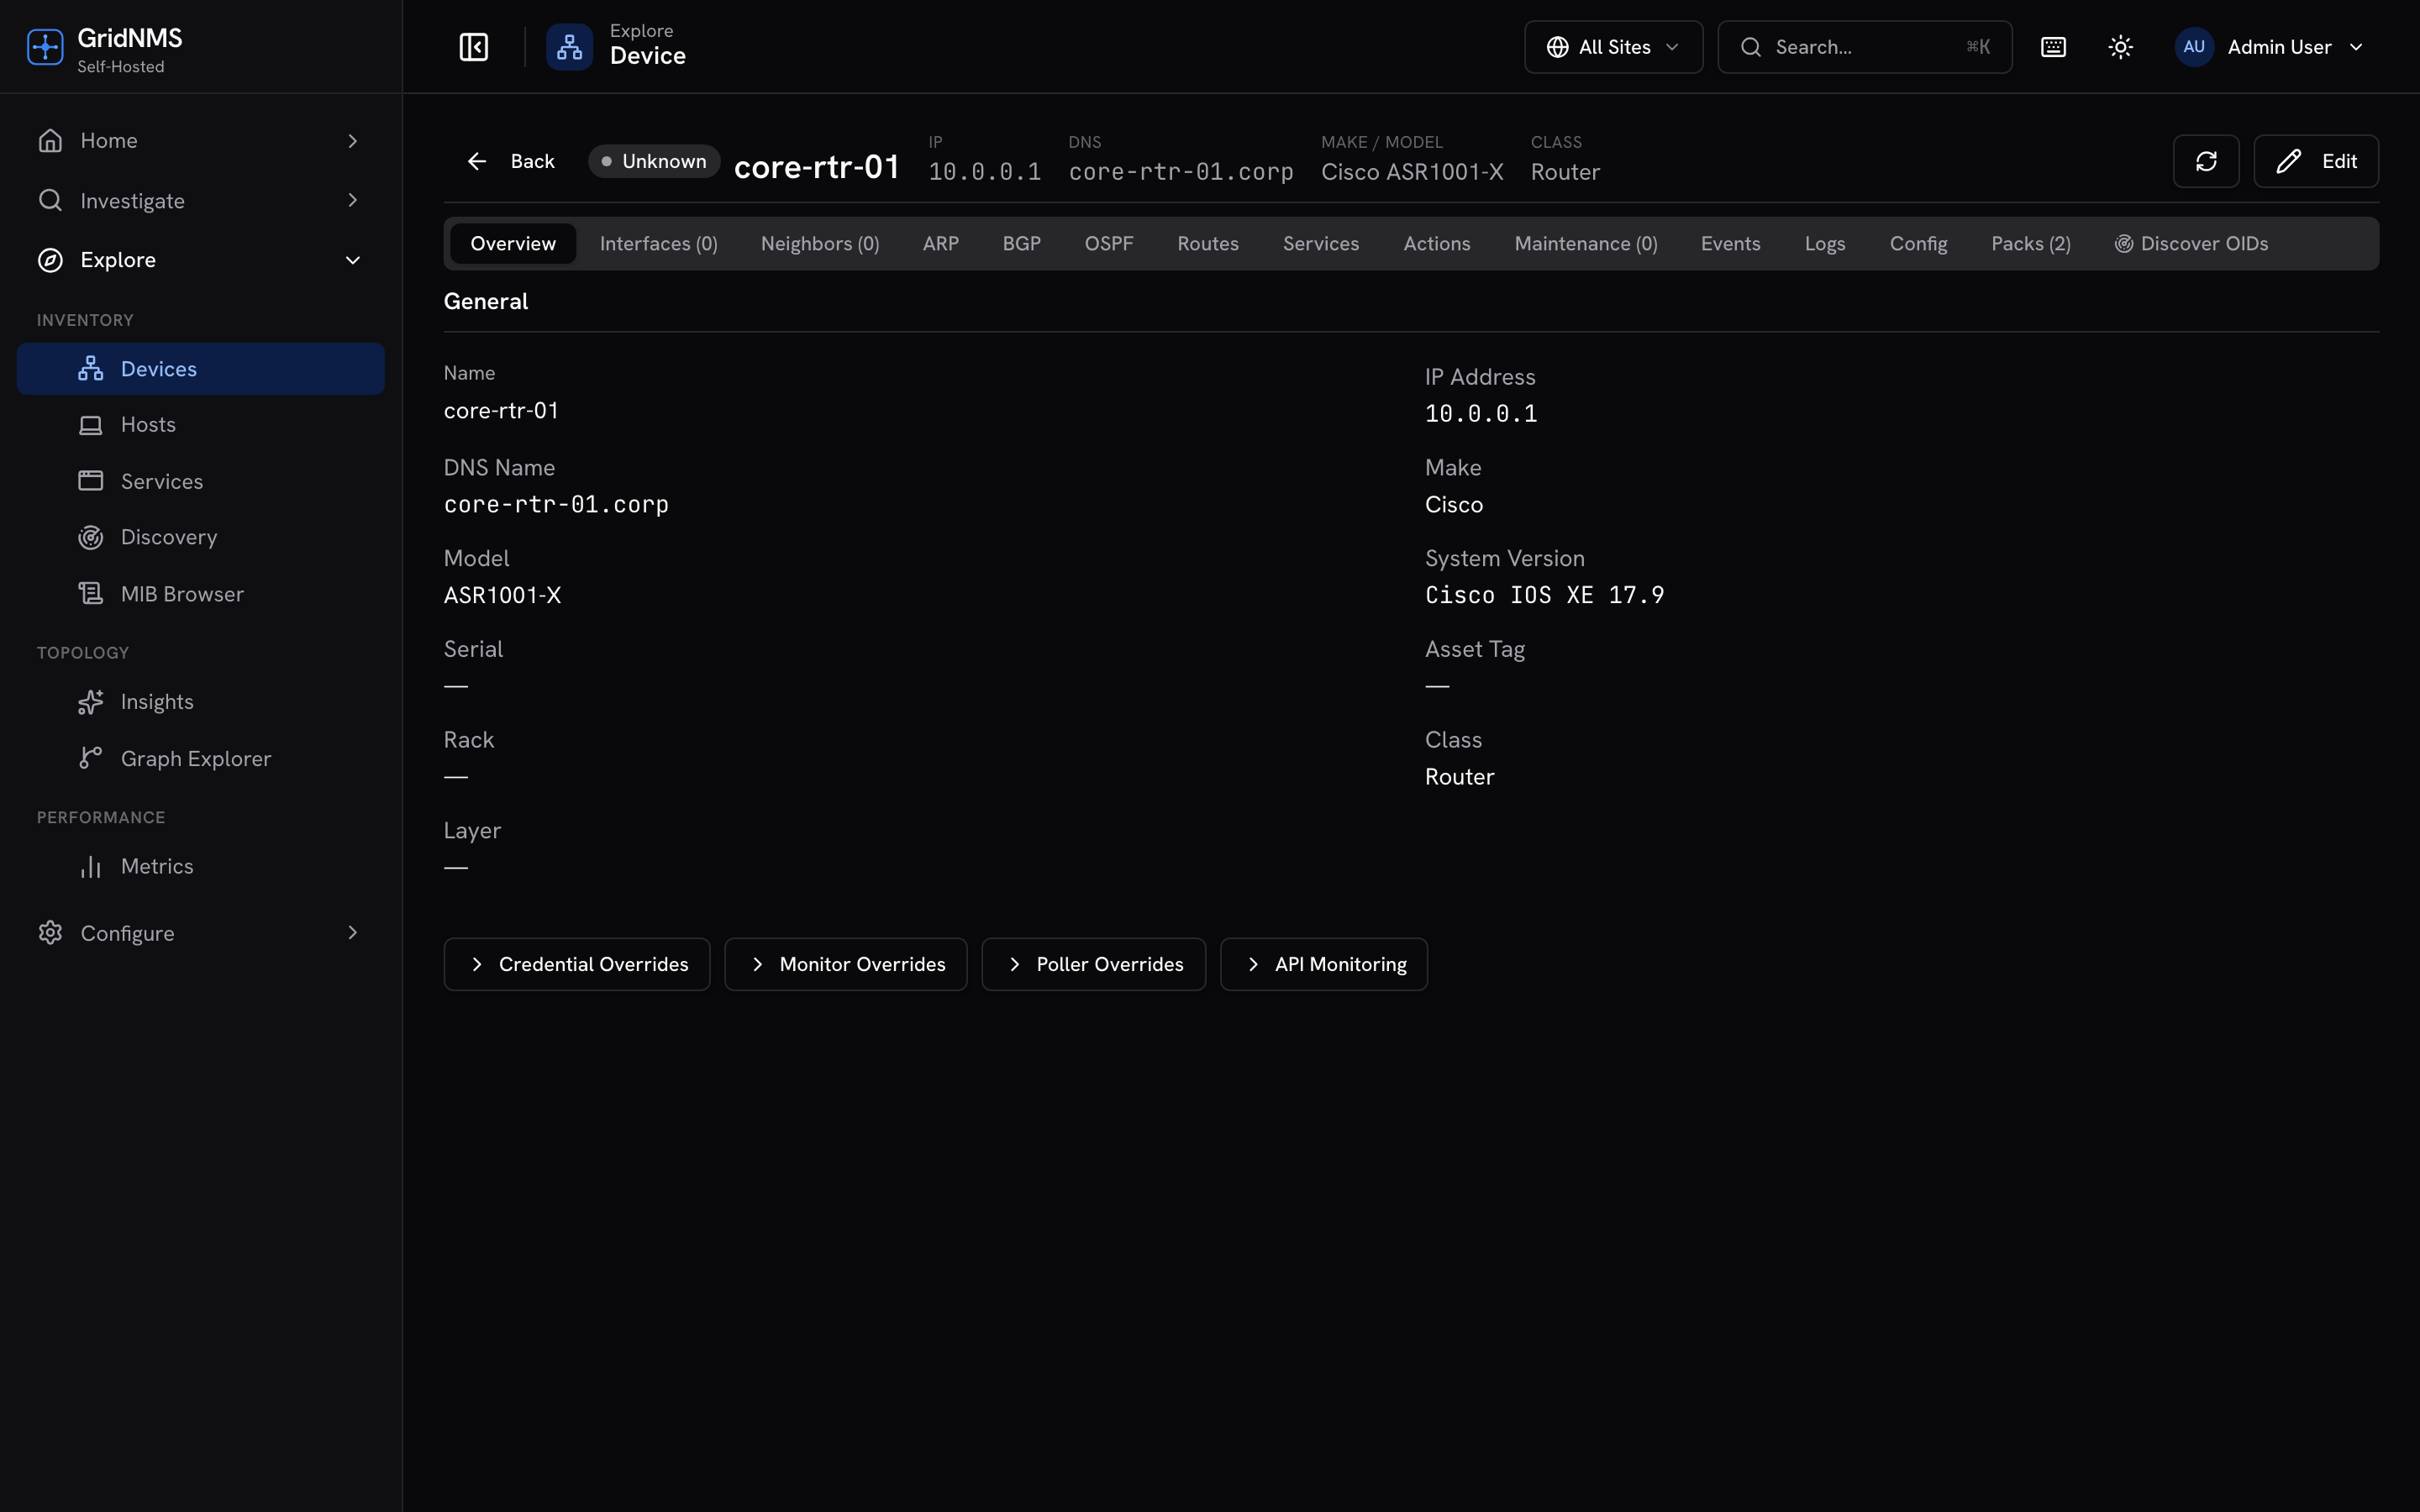Expand the Home section chevron
This screenshot has height=1512, width=2420.
[x=352, y=141]
